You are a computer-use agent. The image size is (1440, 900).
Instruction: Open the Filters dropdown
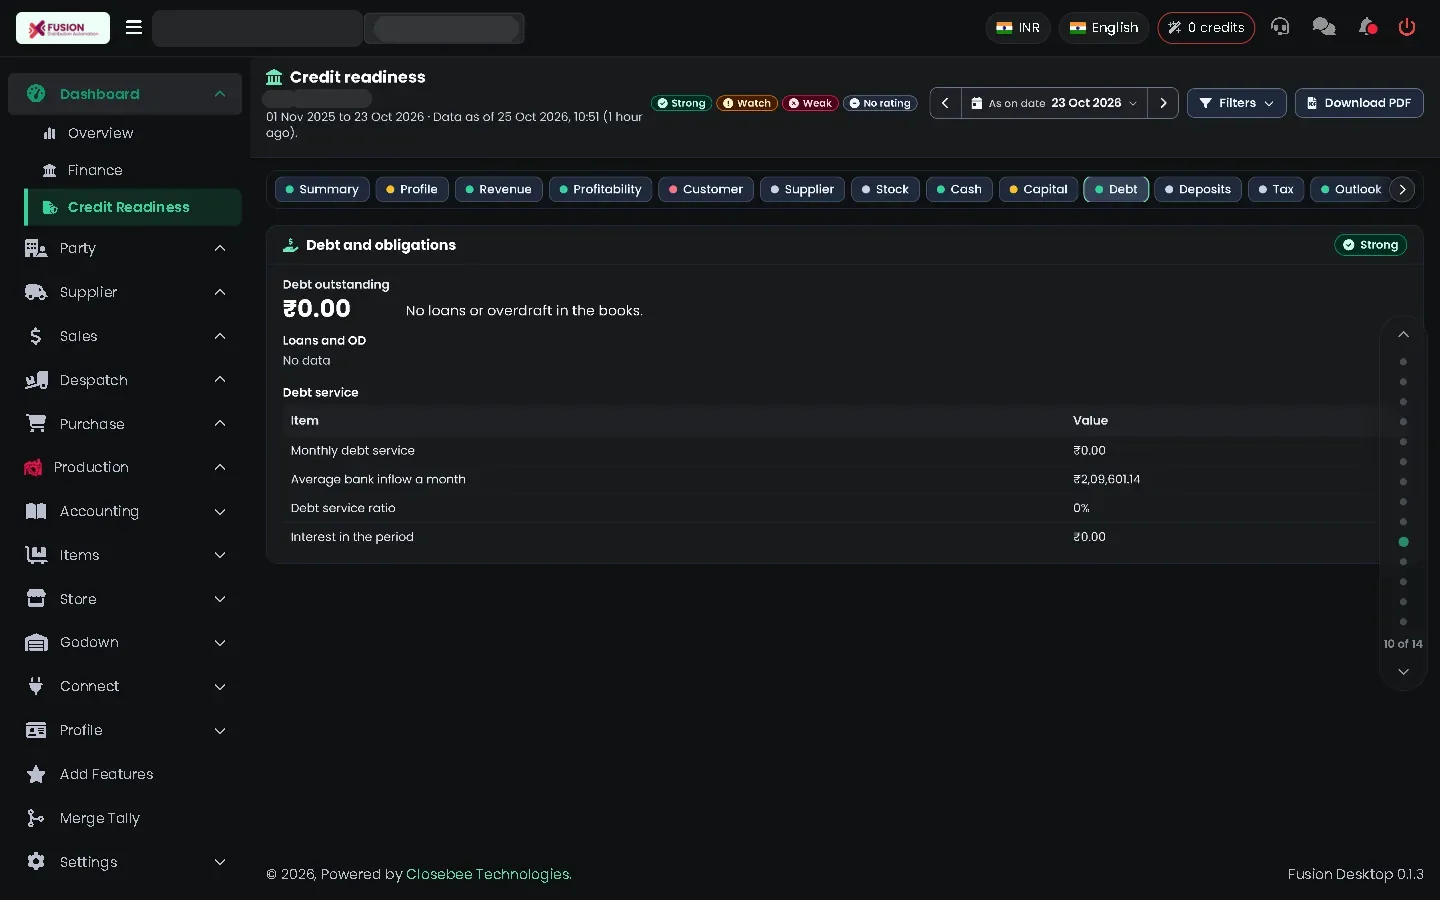pyautogui.click(x=1236, y=103)
